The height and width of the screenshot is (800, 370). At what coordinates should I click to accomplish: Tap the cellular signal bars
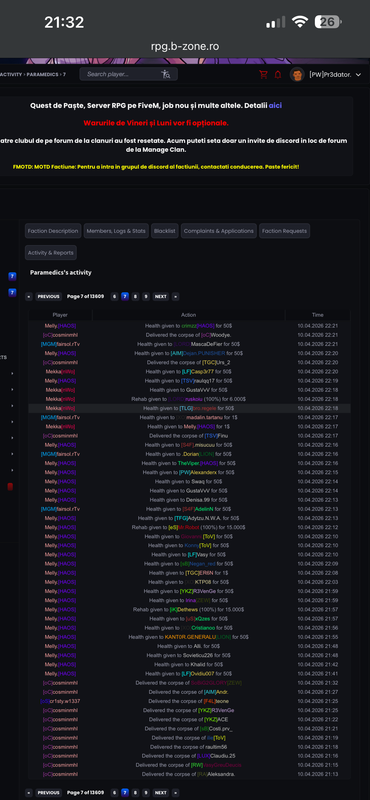pos(276,22)
